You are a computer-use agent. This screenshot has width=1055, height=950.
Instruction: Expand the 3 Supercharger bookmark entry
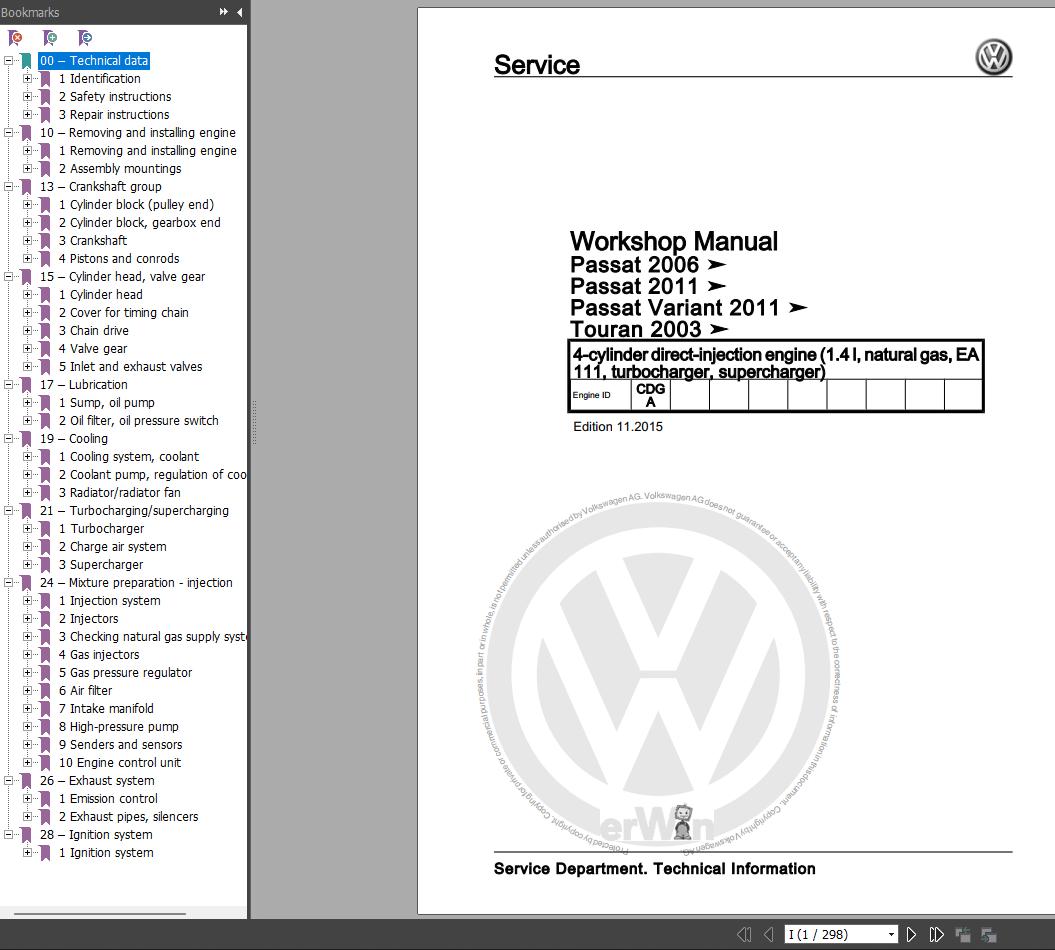27,564
